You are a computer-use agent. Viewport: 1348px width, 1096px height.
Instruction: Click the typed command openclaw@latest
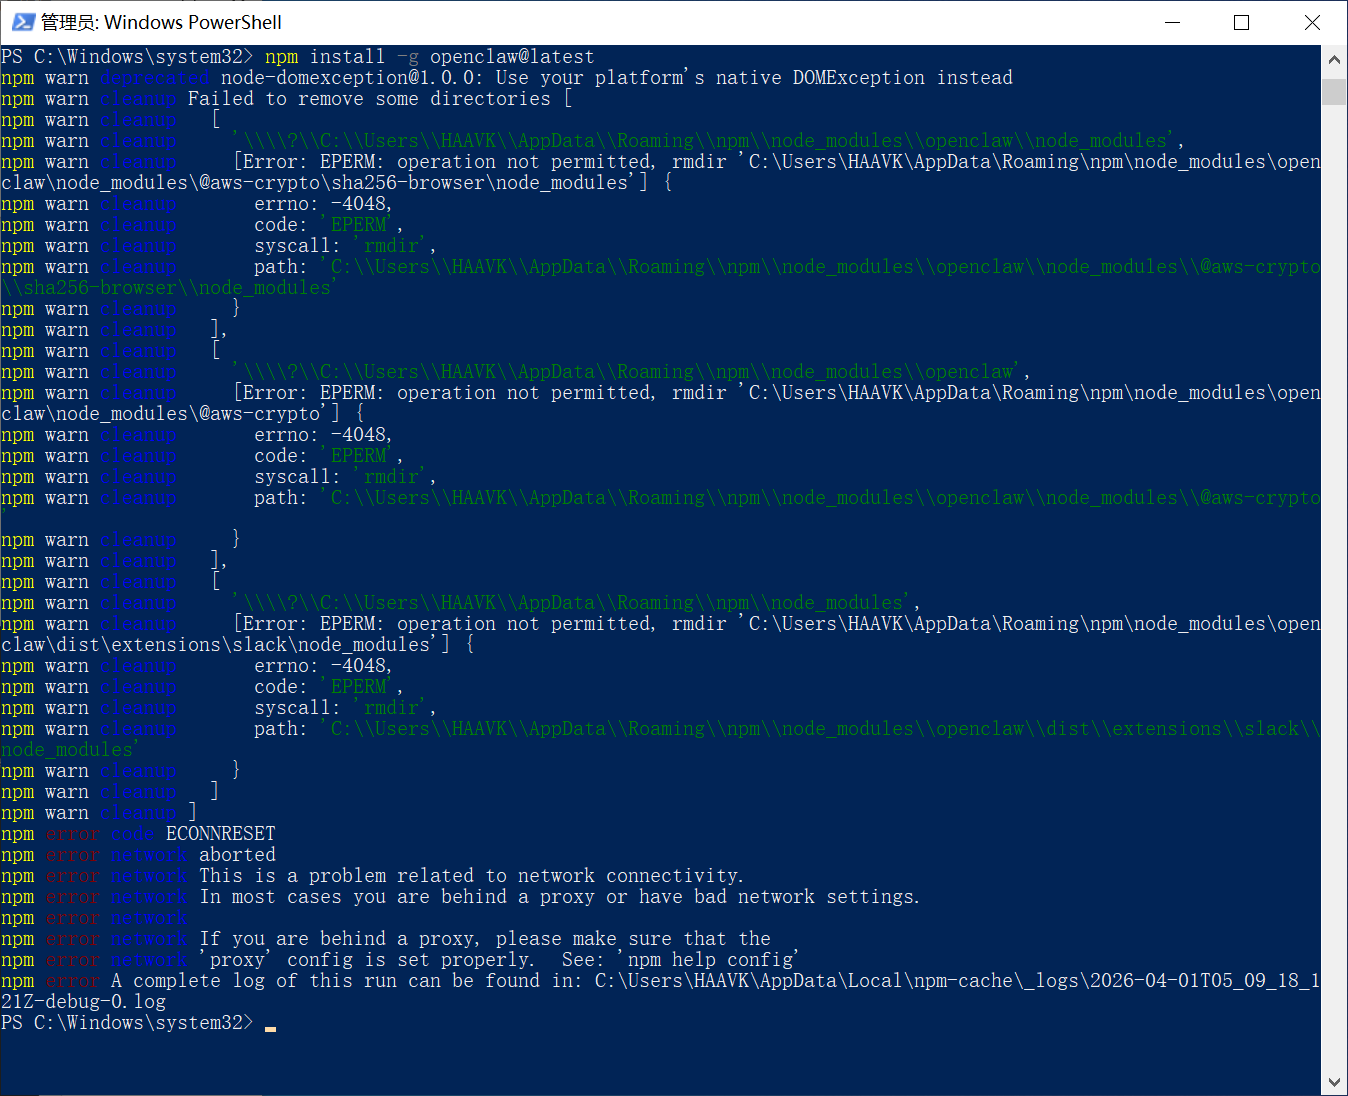pos(512,57)
